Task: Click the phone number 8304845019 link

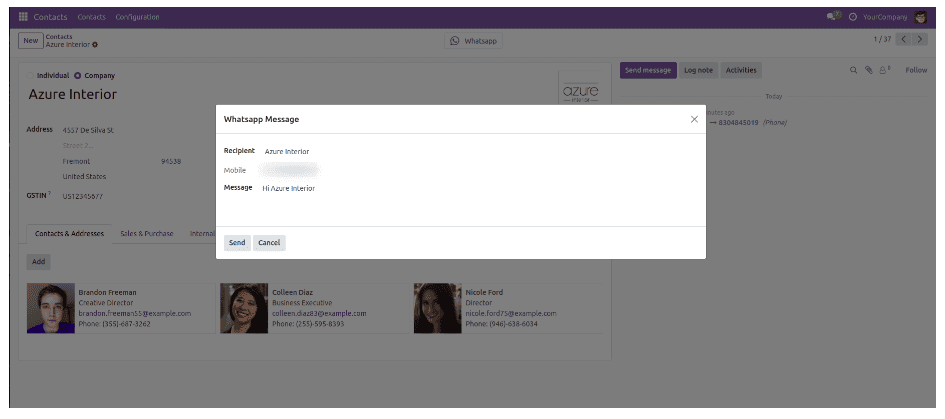Action: tap(738, 123)
